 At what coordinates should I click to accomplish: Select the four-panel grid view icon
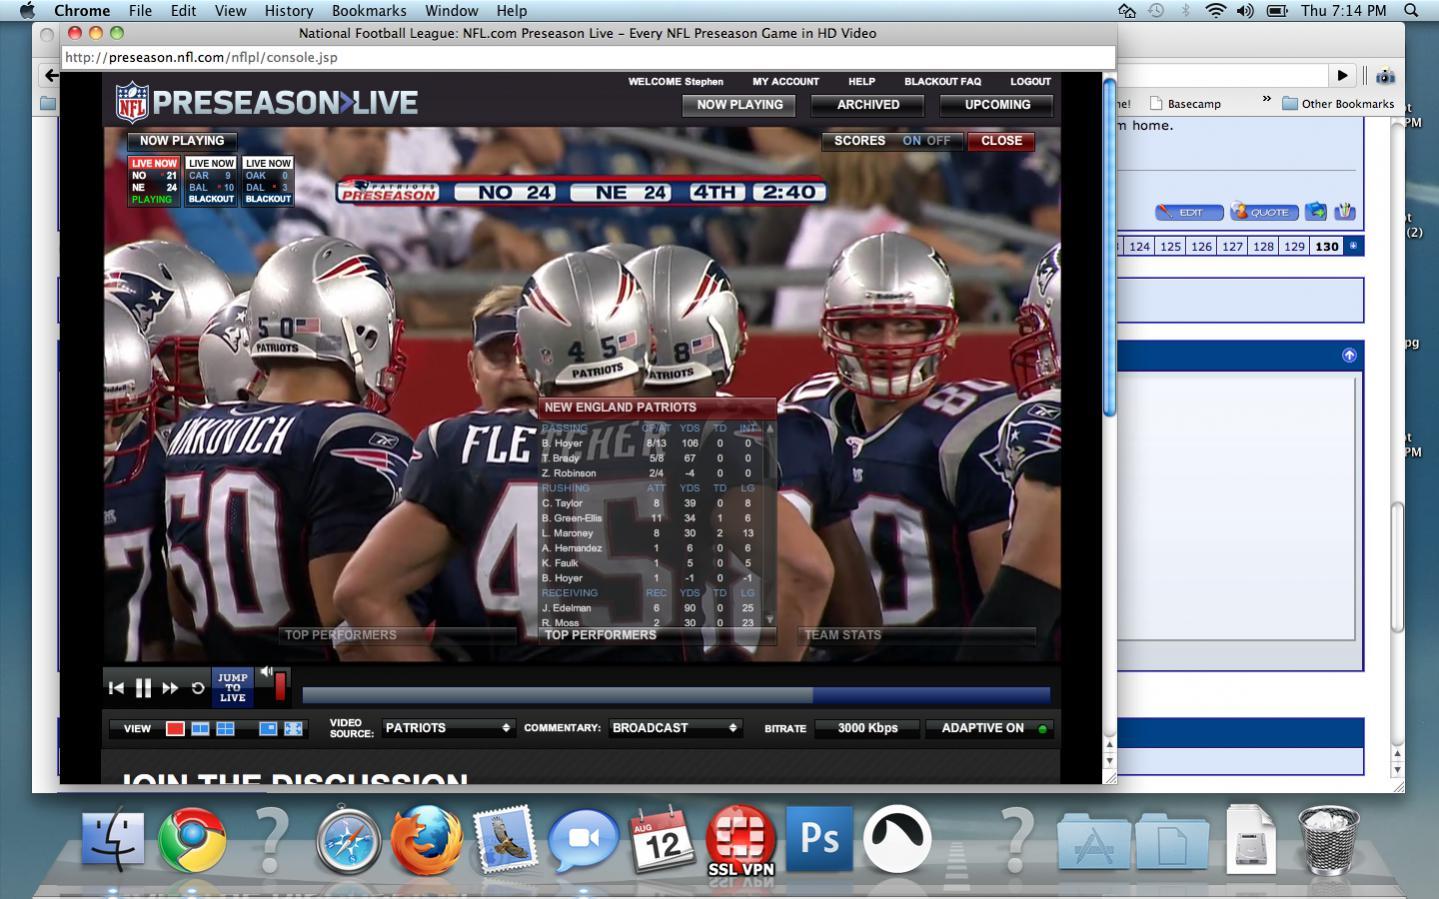[x=226, y=729]
